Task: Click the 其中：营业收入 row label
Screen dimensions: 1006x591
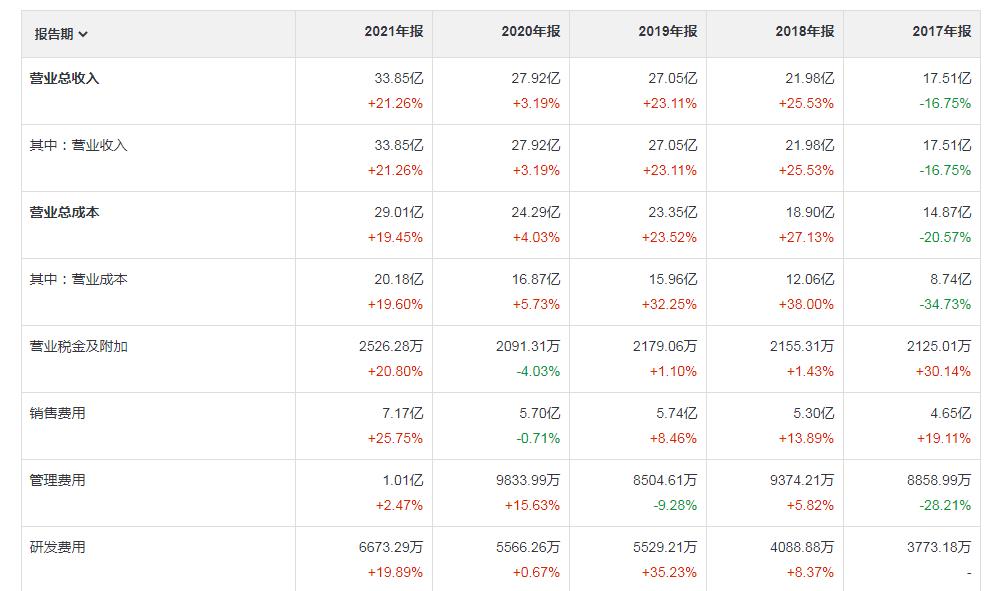Action: pos(79,145)
